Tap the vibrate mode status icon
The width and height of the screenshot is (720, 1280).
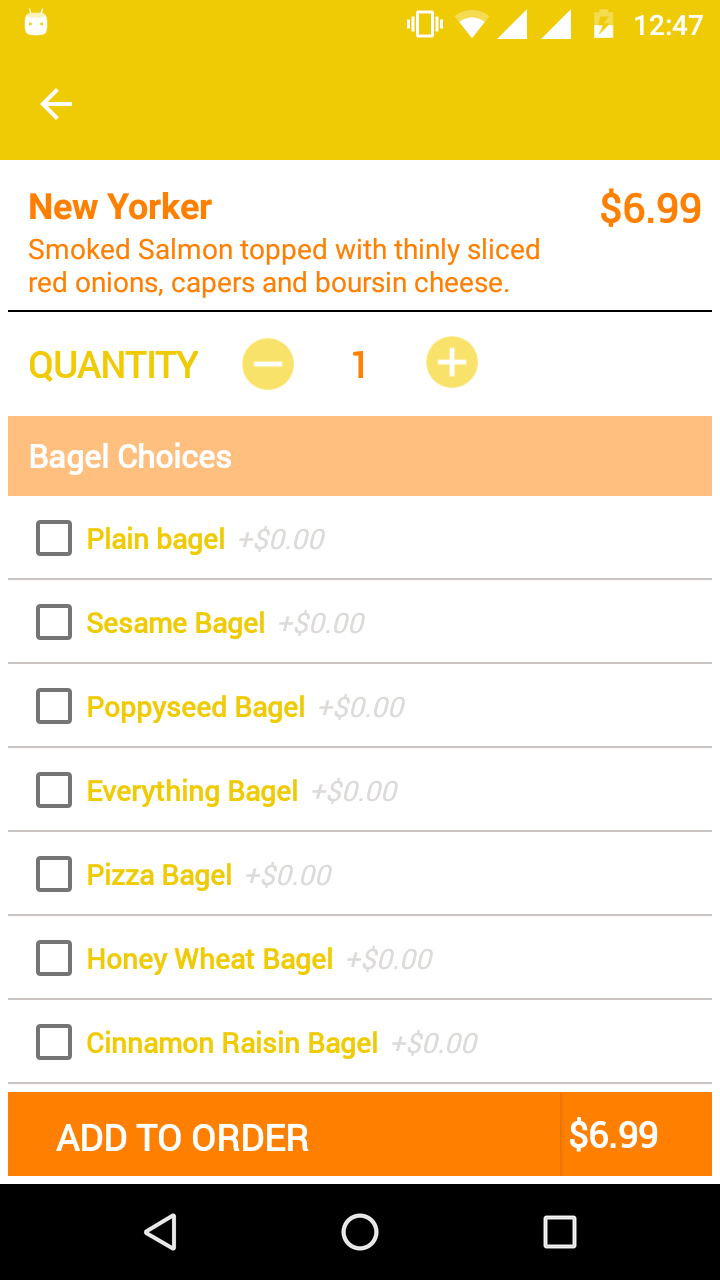(424, 24)
